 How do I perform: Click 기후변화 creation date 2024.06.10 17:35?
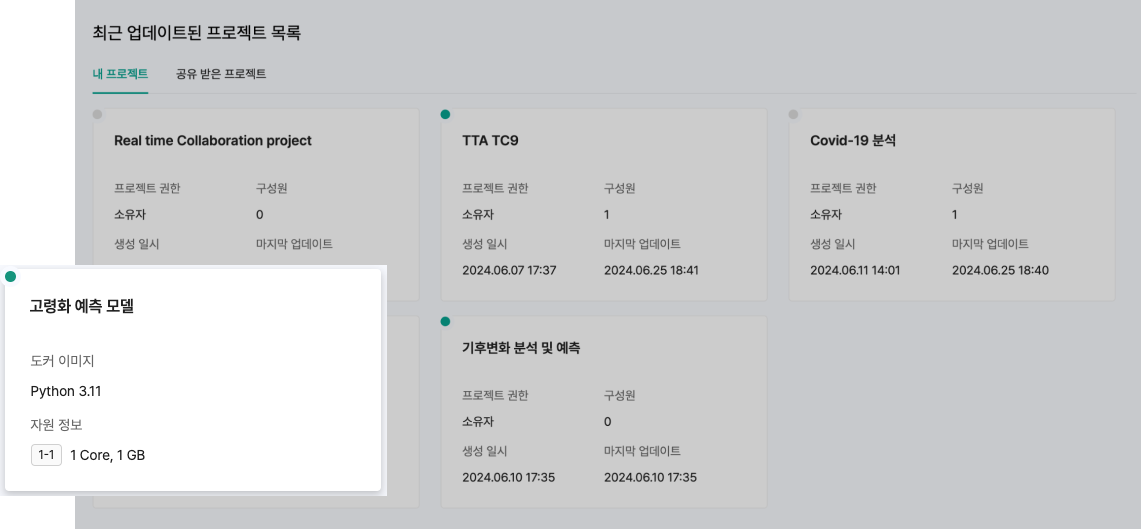(509, 477)
